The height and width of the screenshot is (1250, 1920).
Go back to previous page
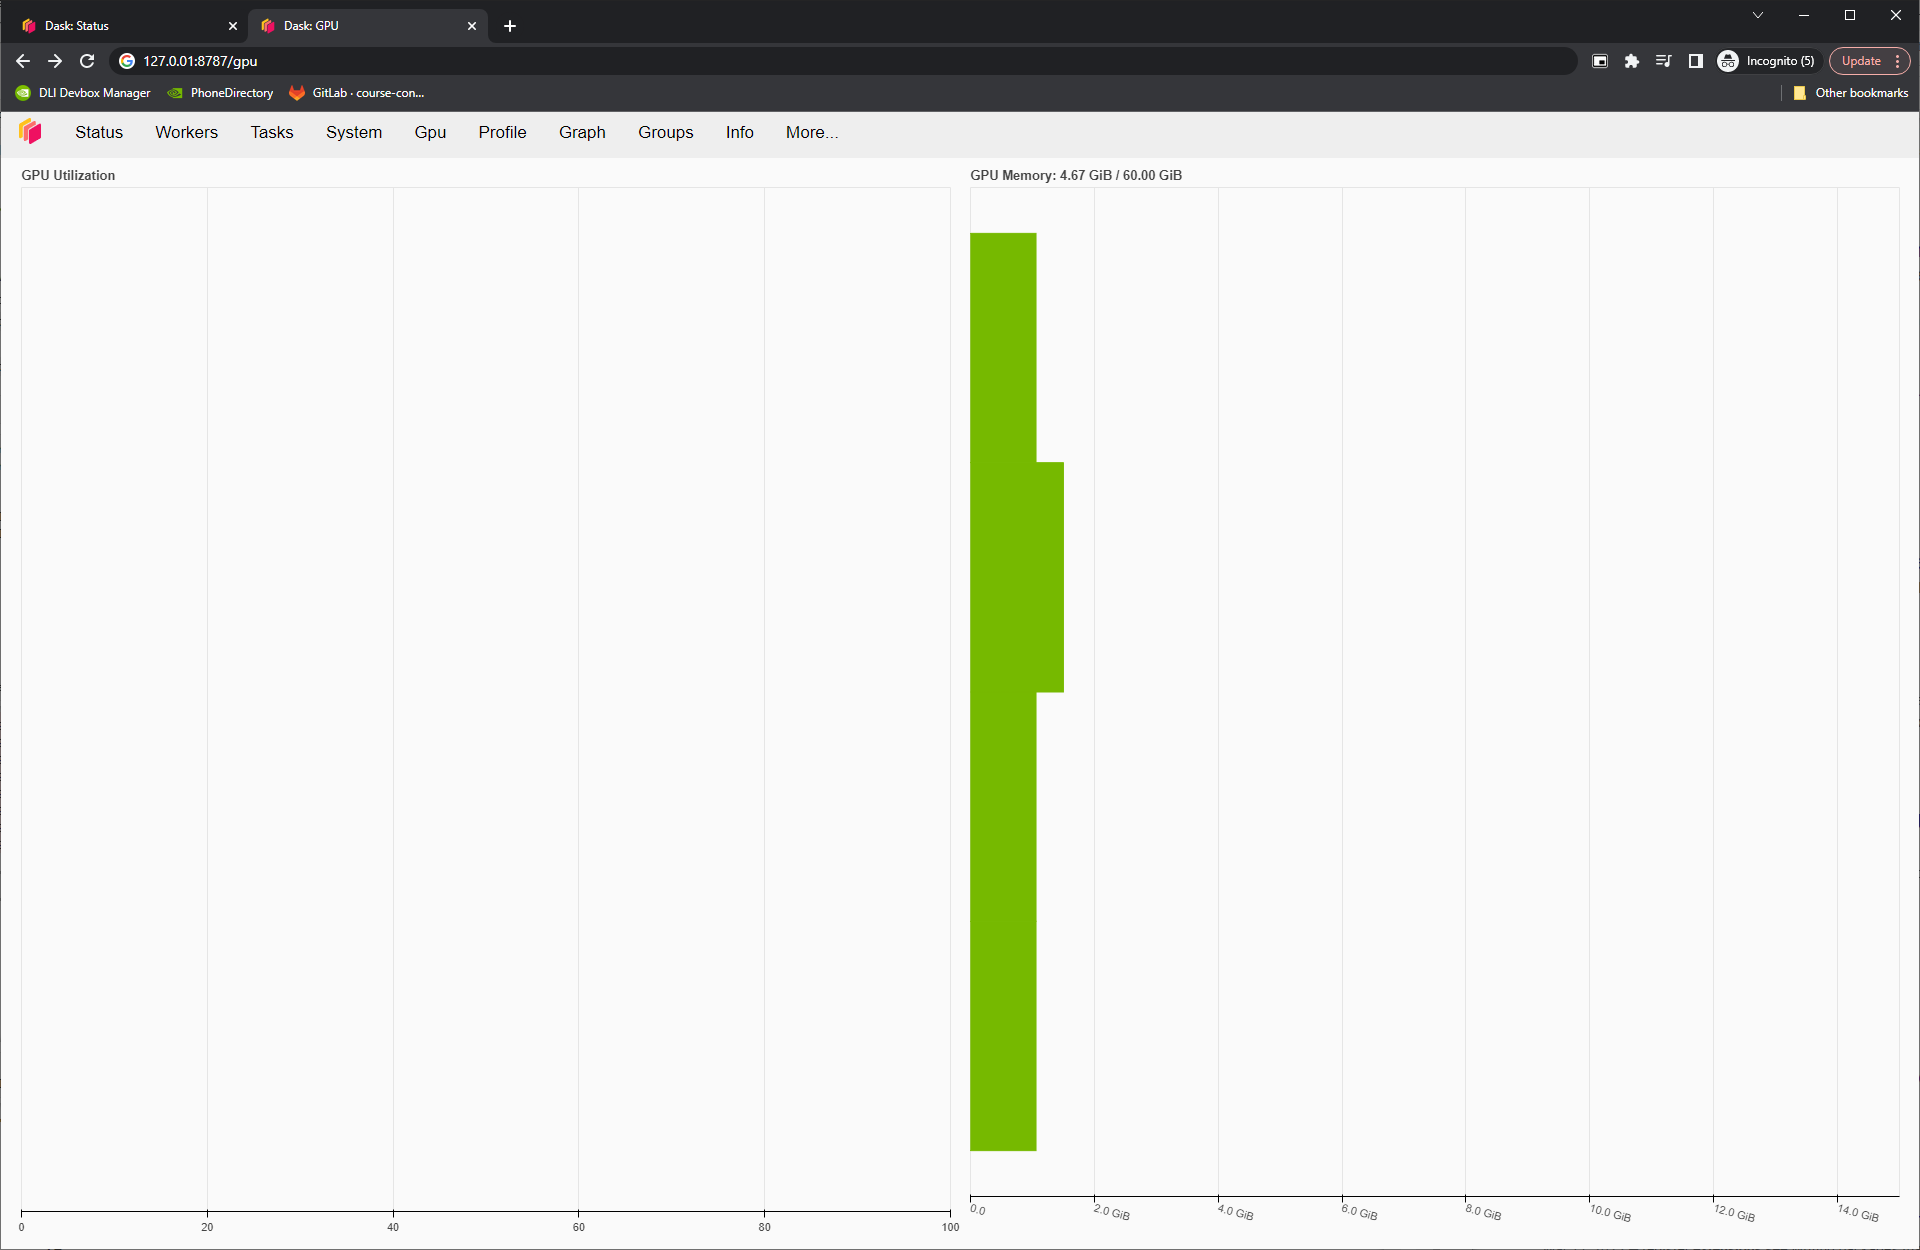click(23, 61)
